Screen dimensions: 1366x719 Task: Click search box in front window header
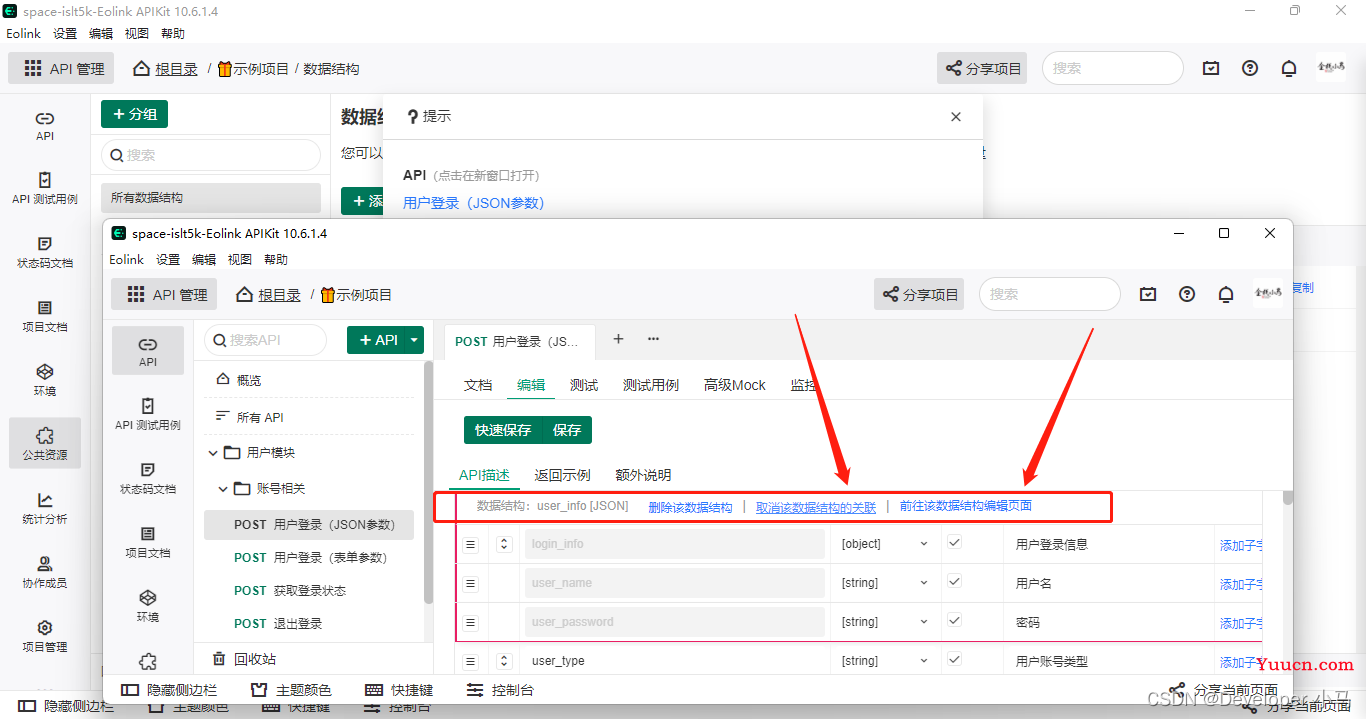[1050, 294]
